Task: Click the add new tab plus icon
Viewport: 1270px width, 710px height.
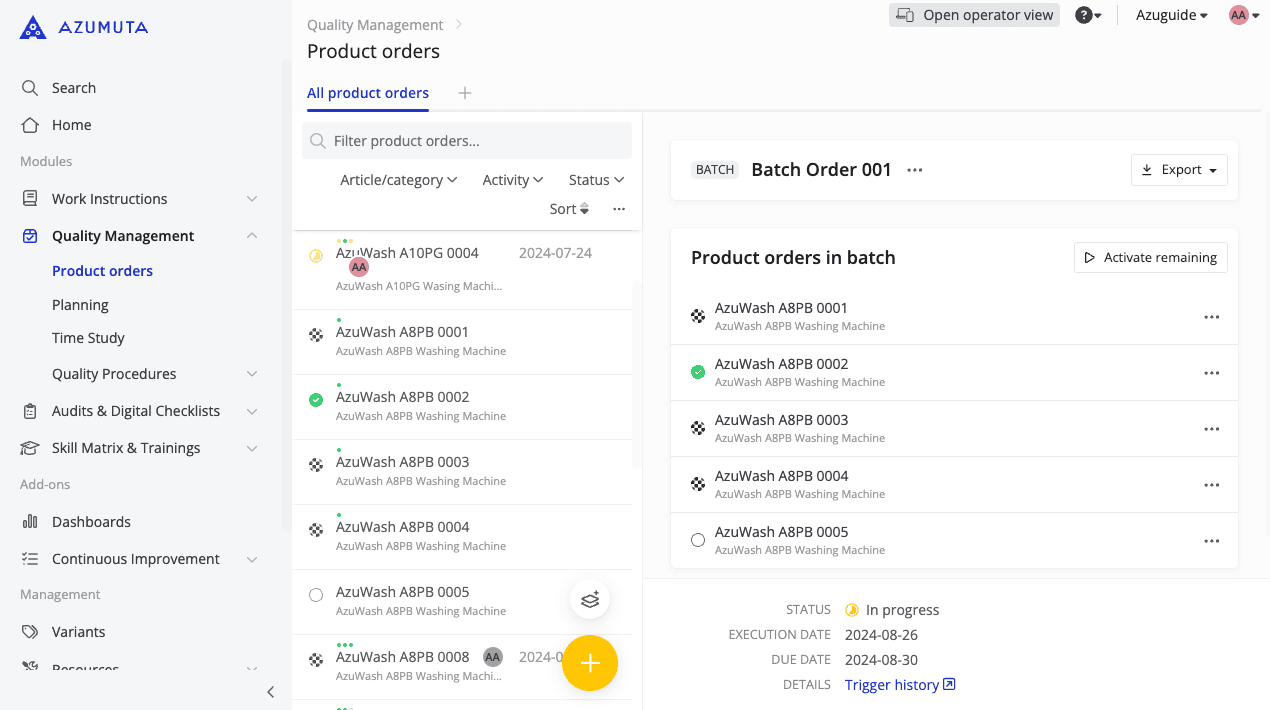Action: pyautogui.click(x=464, y=93)
